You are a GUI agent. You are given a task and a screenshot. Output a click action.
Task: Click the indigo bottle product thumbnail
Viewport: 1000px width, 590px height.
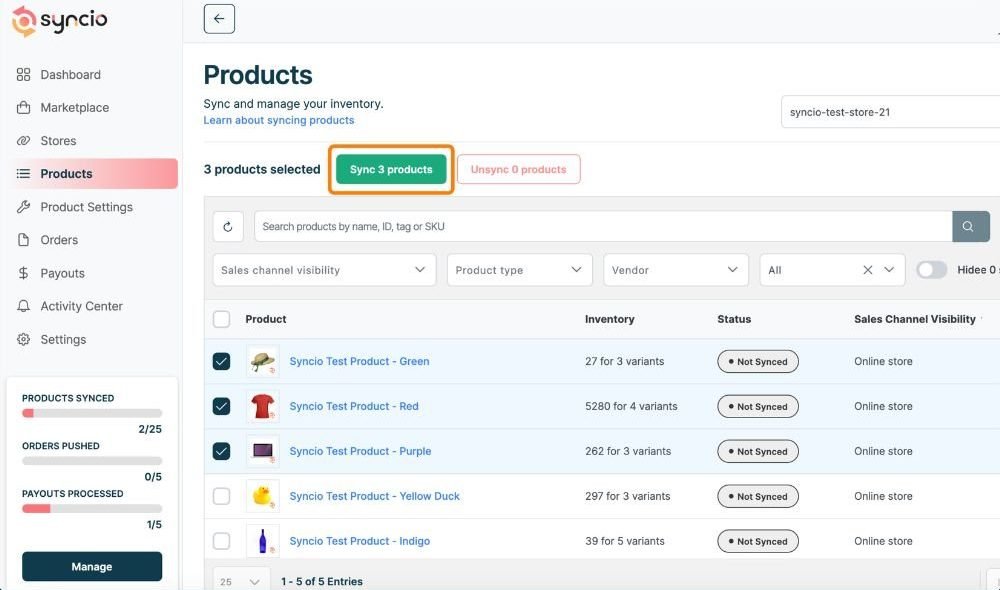tap(263, 541)
